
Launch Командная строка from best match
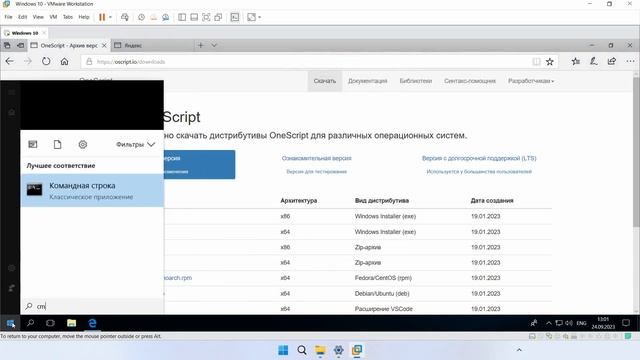click(x=92, y=190)
